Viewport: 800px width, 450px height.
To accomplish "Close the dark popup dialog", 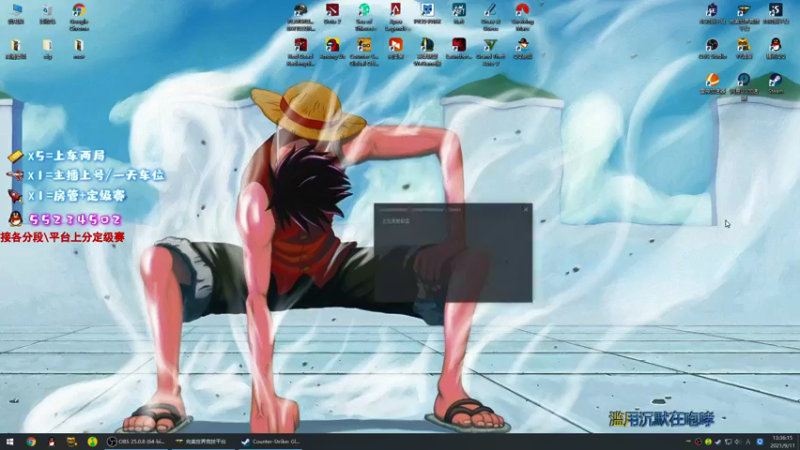I will click(x=526, y=209).
